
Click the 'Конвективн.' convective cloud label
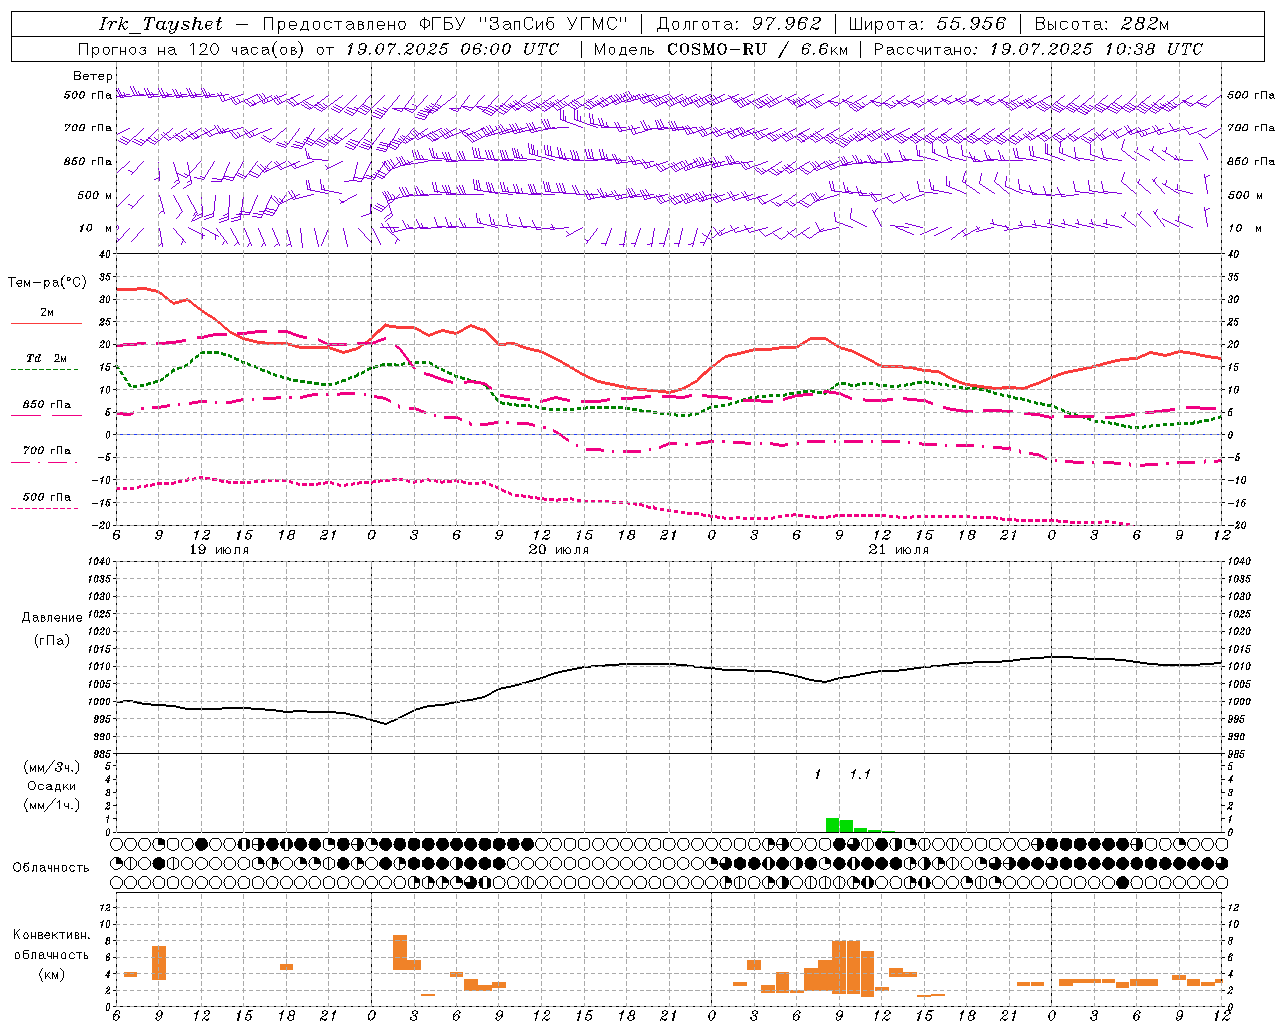pos(51,935)
